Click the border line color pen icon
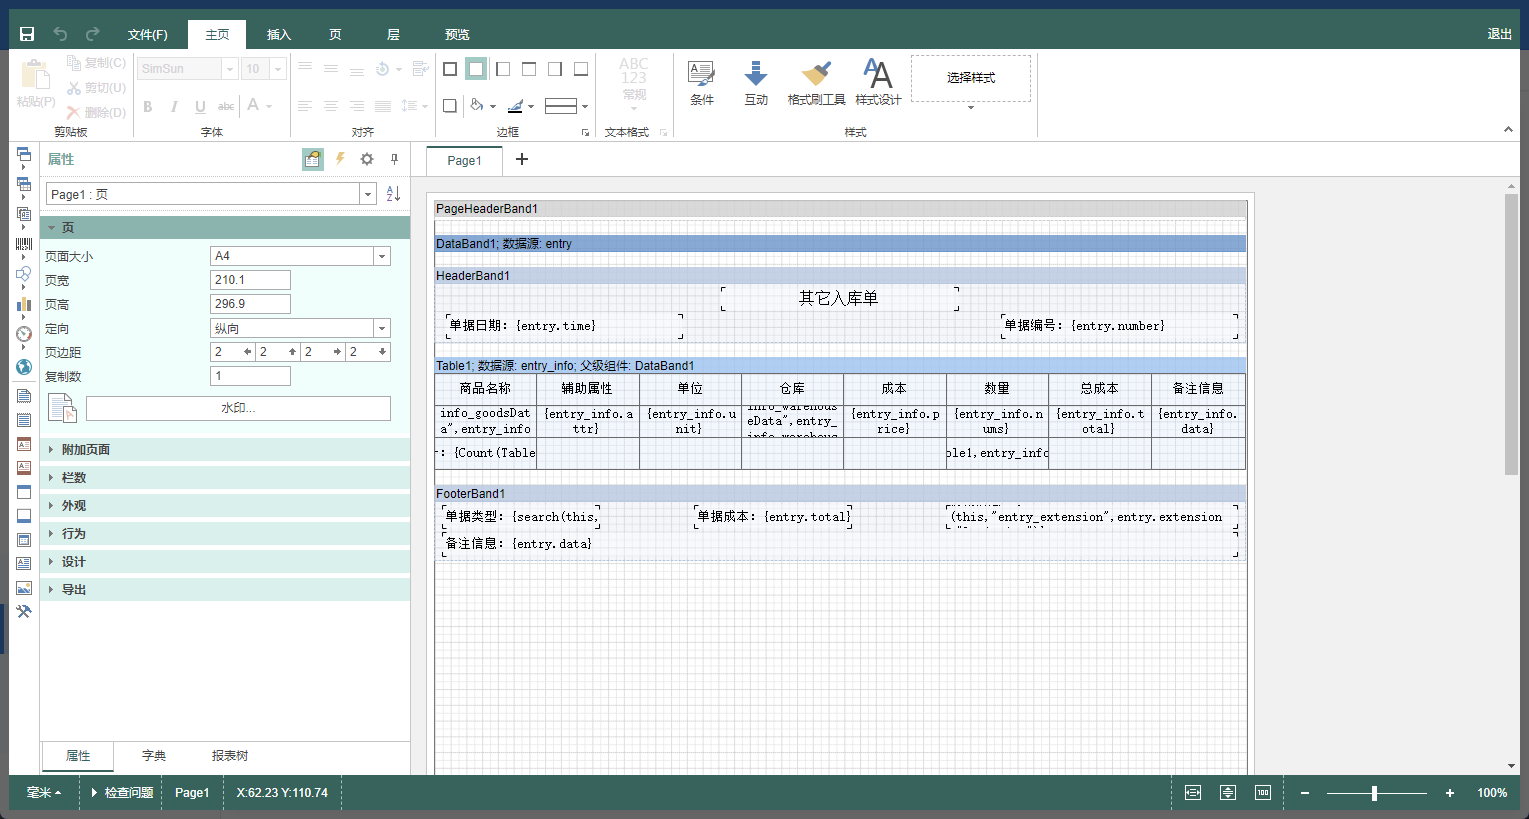Screen dimensions: 1529x819 pos(515,105)
